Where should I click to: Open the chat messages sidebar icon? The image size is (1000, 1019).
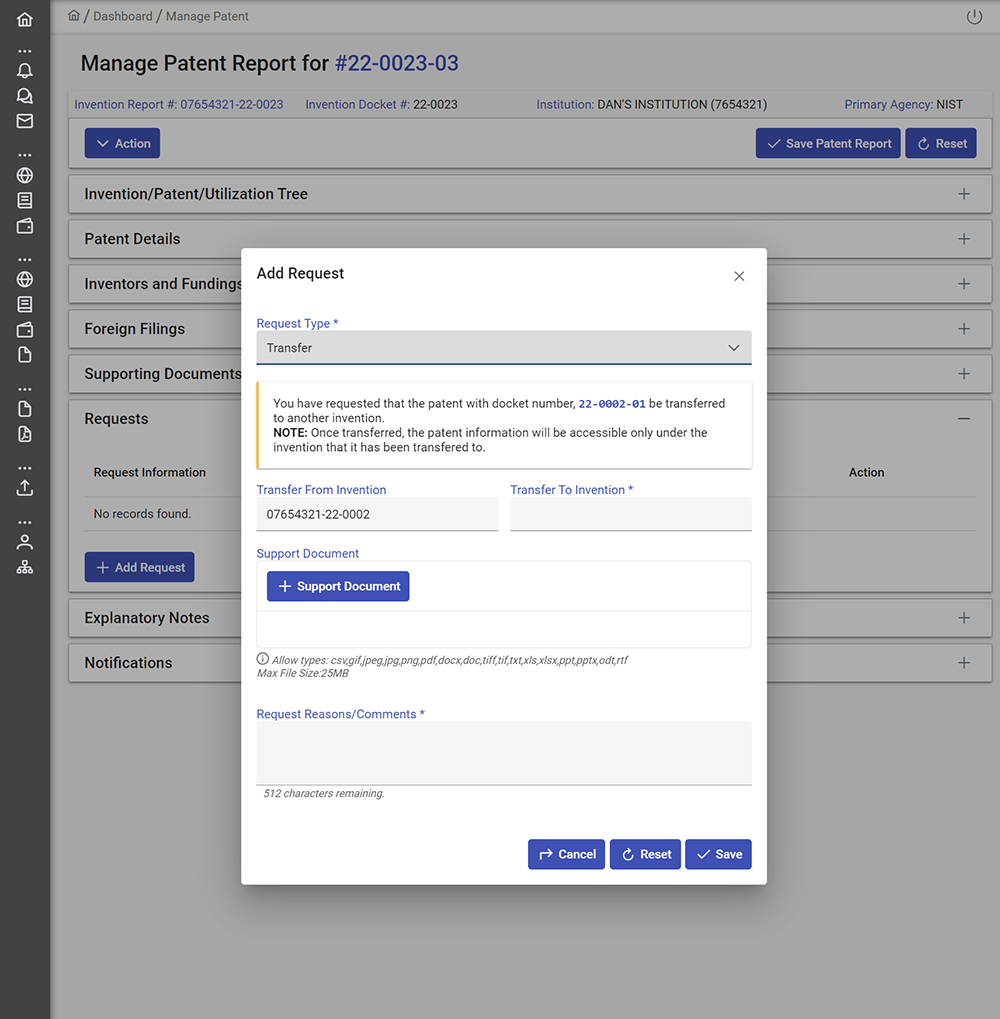25,96
